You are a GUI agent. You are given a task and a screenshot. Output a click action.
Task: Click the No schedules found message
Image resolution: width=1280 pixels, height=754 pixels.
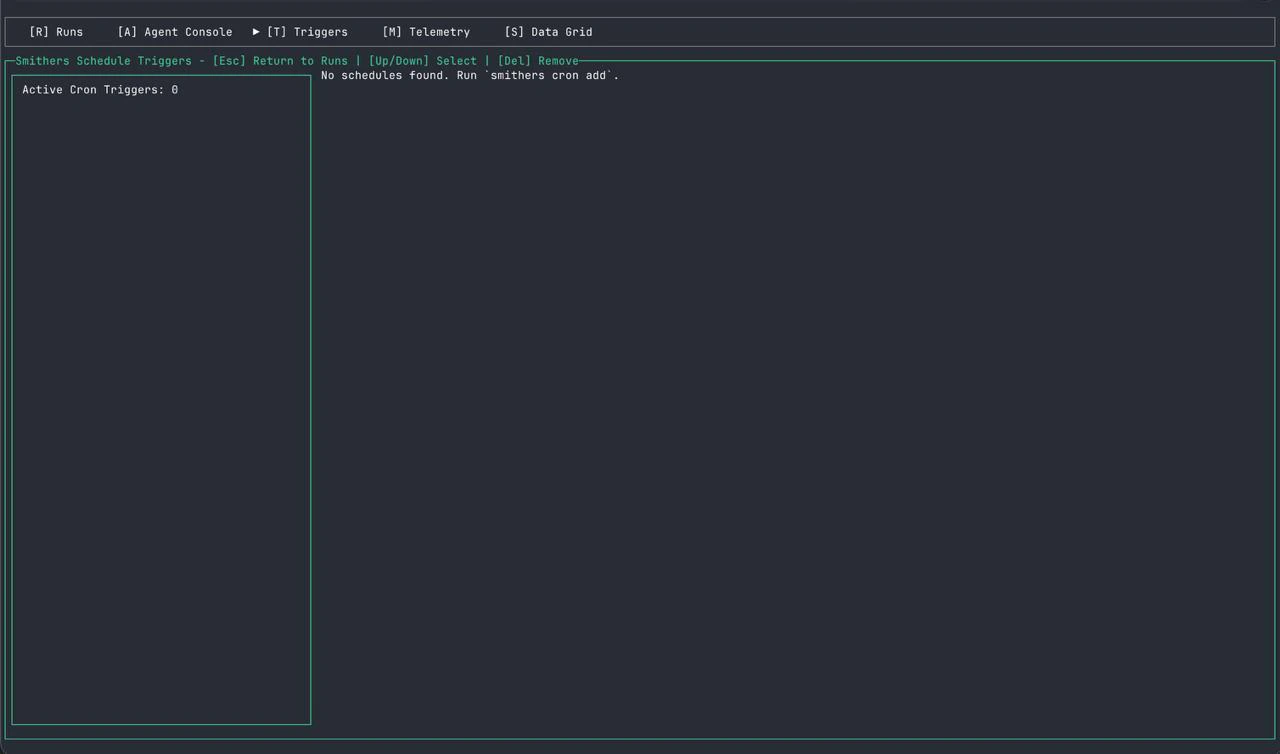pos(385,75)
